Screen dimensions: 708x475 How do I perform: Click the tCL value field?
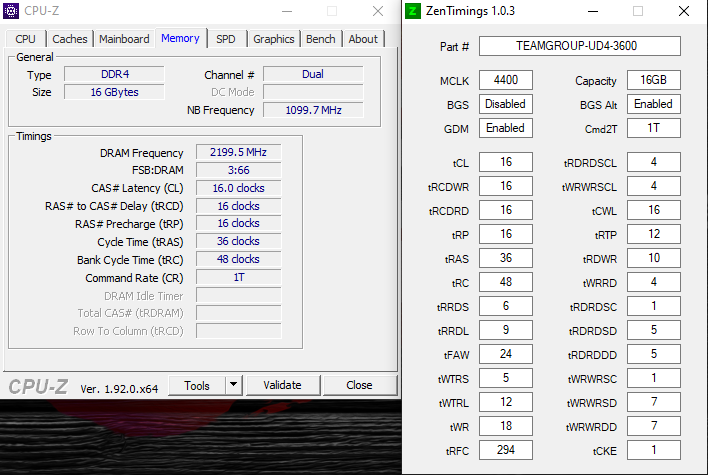pos(506,162)
